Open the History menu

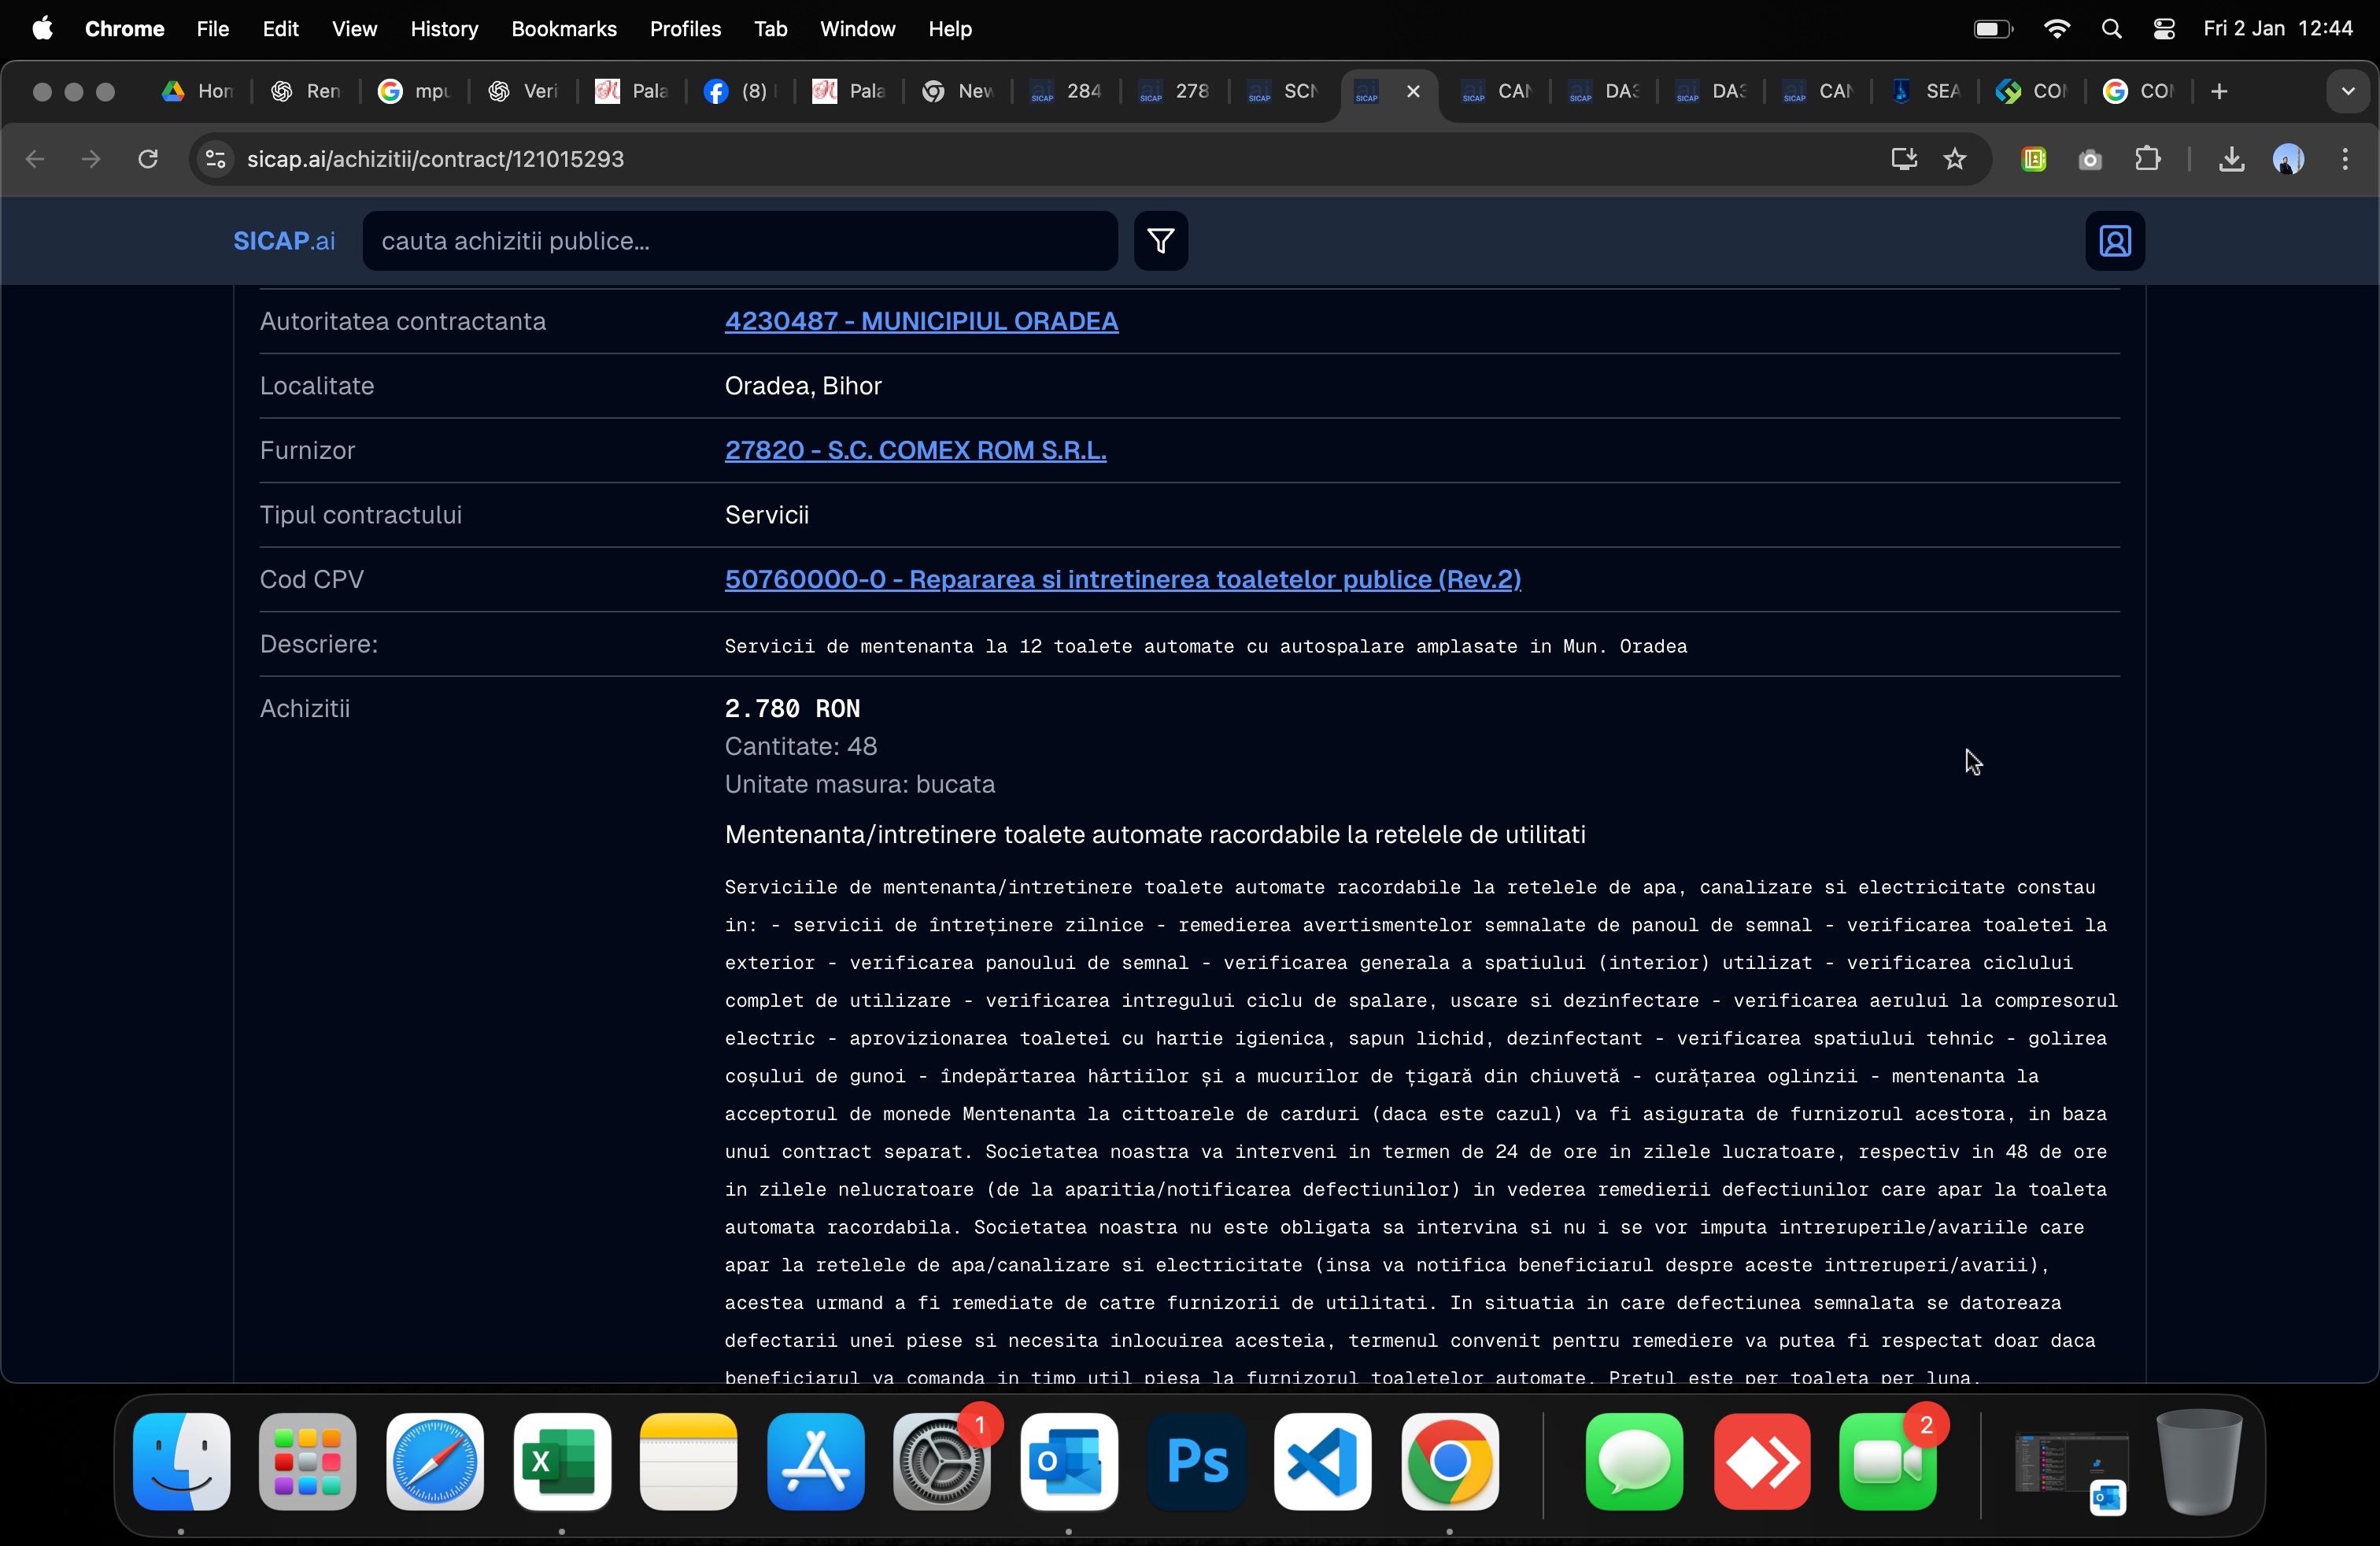pos(444,29)
